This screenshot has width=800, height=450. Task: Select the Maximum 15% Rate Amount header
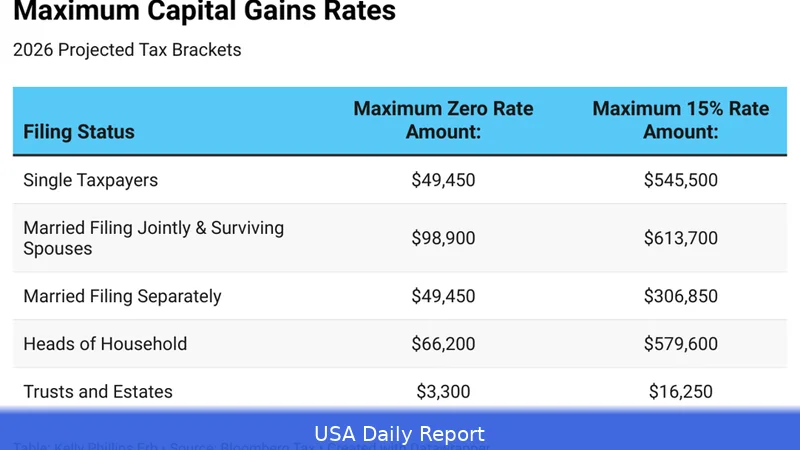(681, 120)
